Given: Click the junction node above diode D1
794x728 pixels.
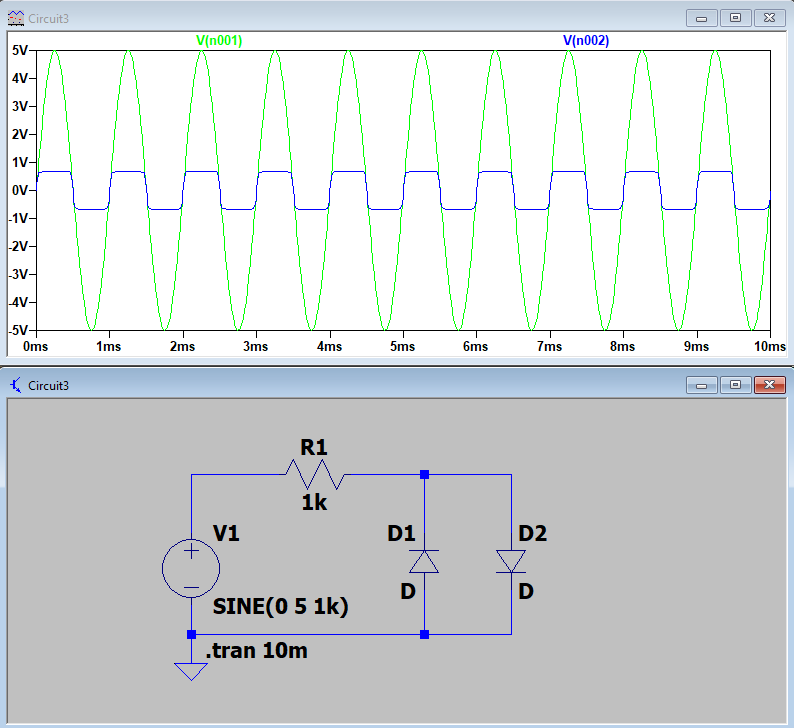Looking at the screenshot, I should pyautogui.click(x=425, y=474).
